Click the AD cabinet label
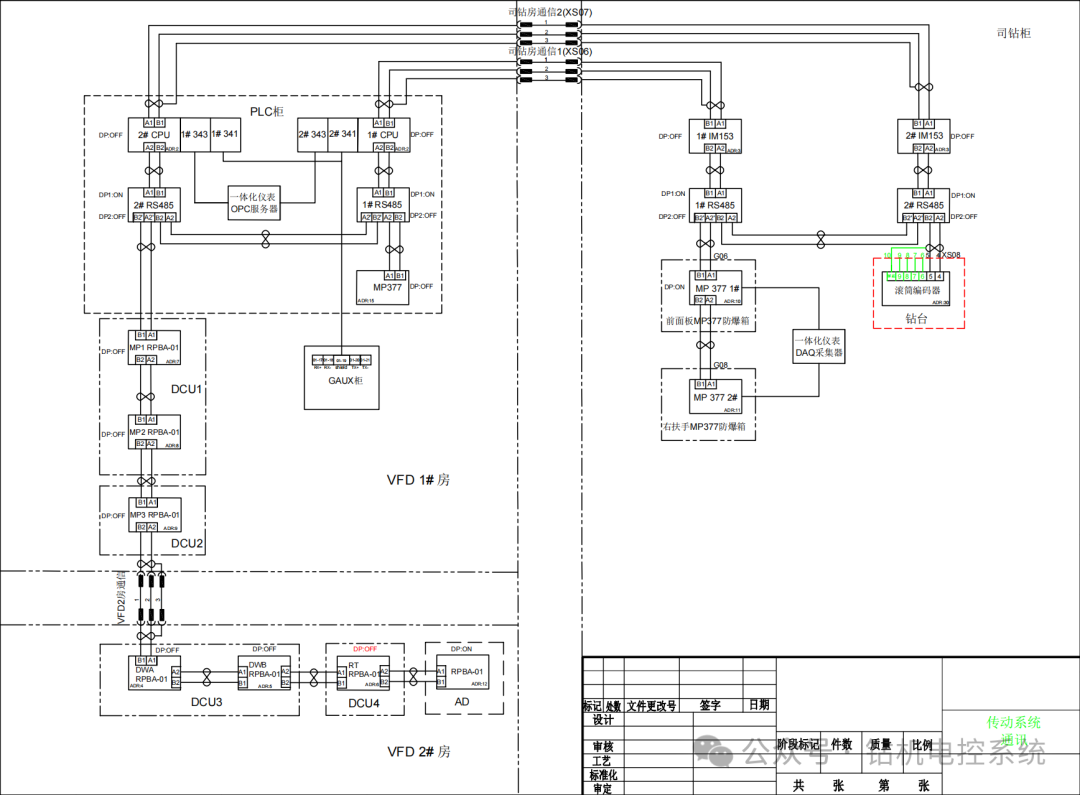Screen dimensions: 1080x795 coord(462,702)
